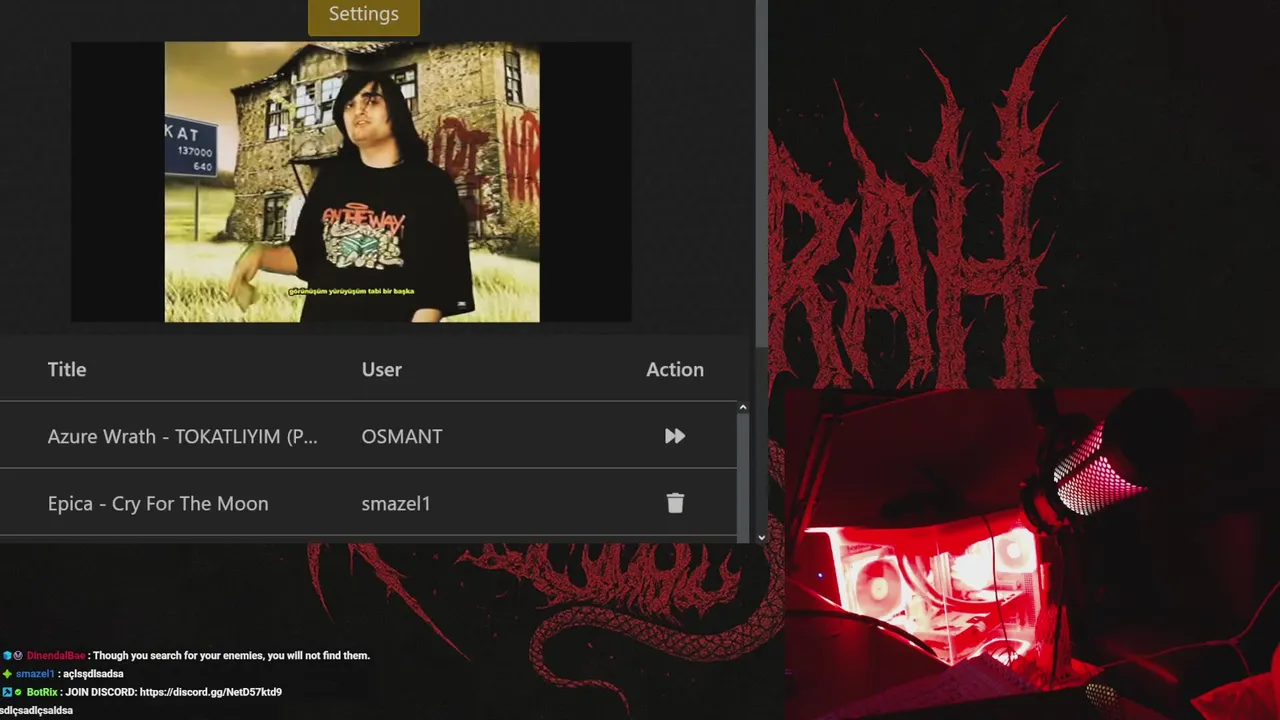Click the Epica - Cry For The Moon title

[158, 503]
